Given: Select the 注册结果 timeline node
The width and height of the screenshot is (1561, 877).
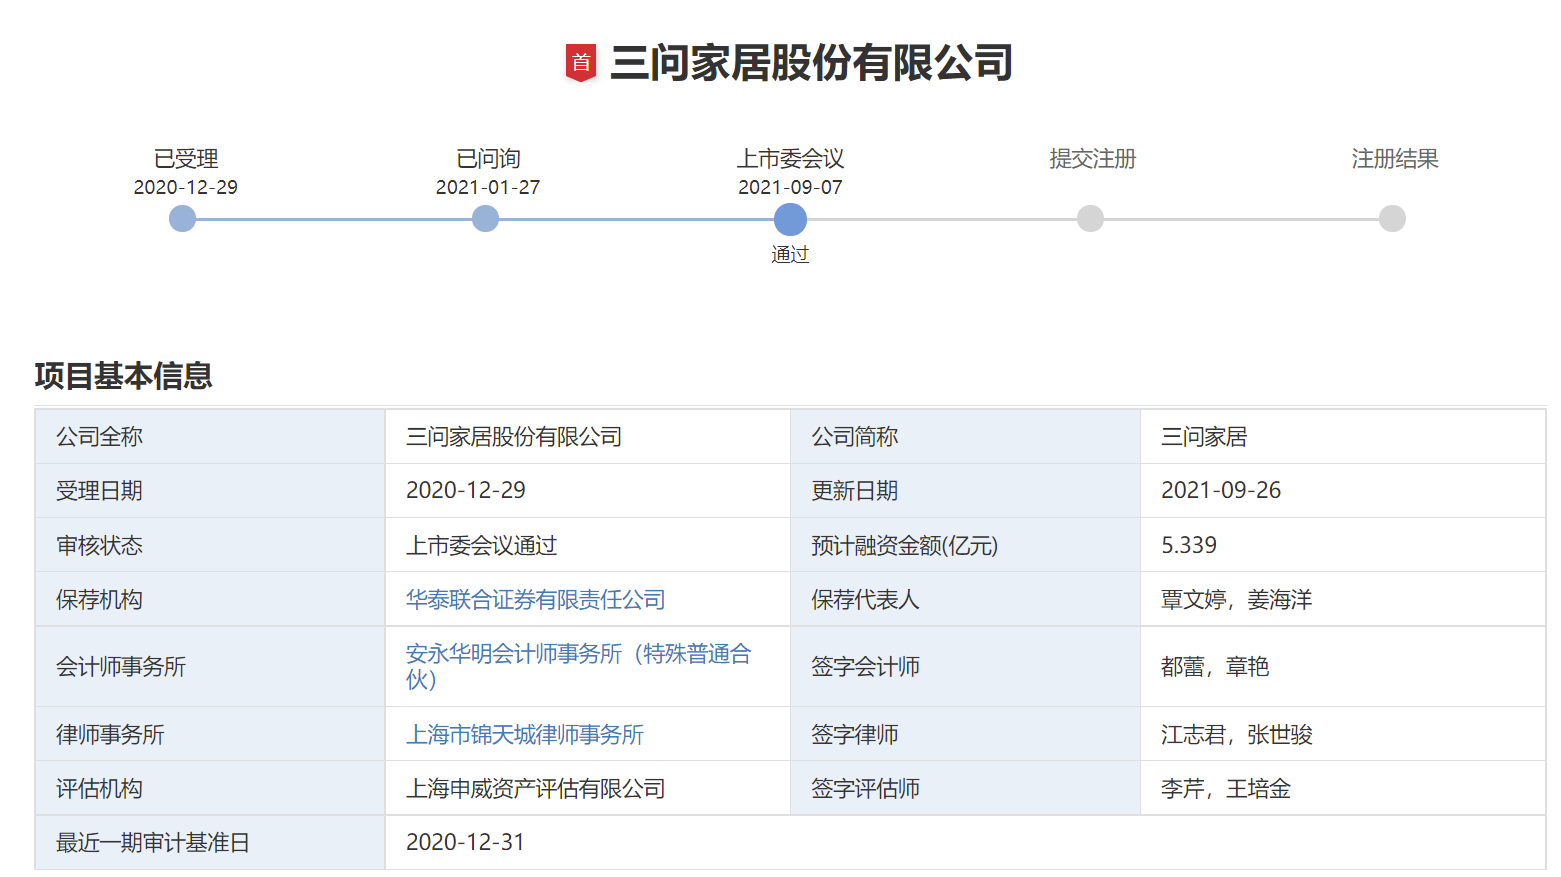Looking at the screenshot, I should click(1392, 218).
